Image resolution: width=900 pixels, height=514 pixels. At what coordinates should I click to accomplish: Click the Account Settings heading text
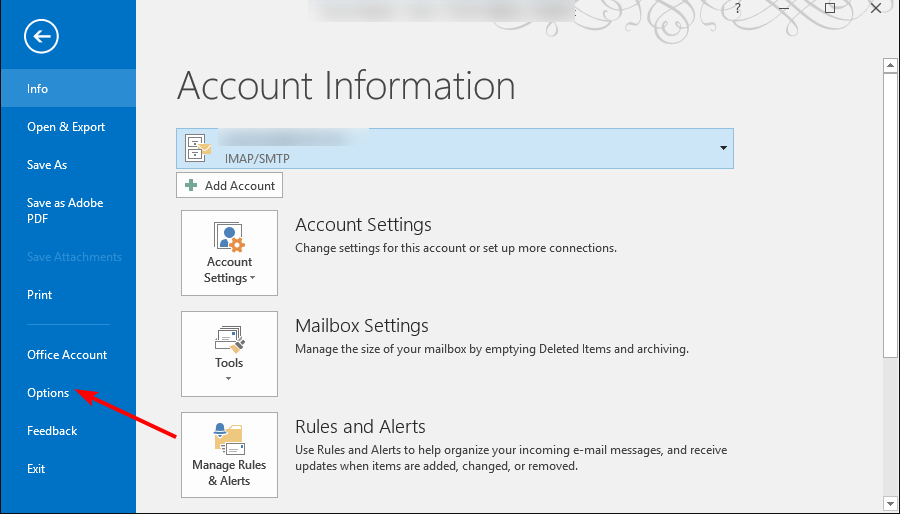click(x=363, y=224)
